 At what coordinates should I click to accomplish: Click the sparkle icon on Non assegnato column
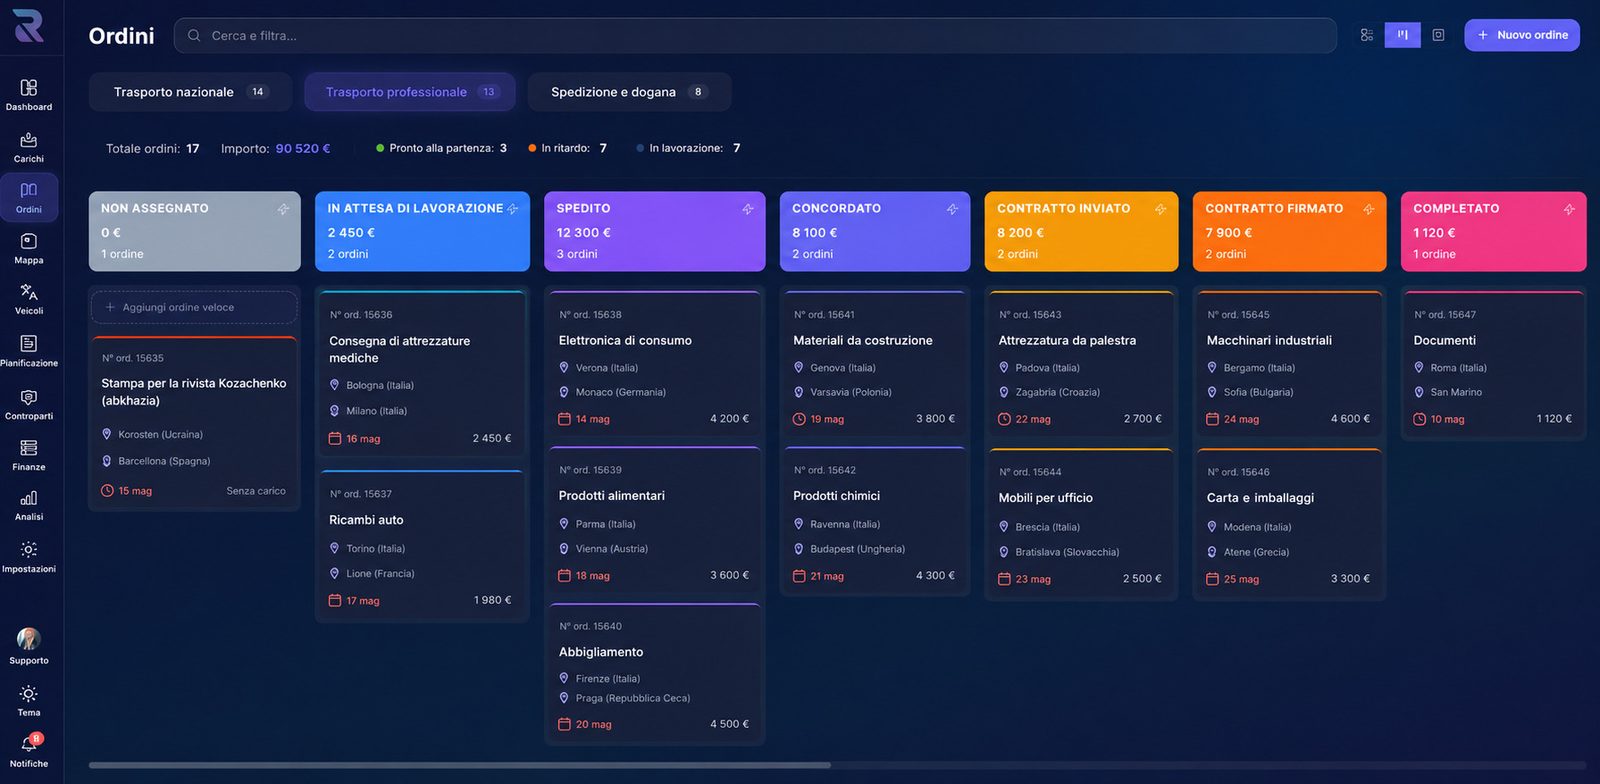[283, 209]
